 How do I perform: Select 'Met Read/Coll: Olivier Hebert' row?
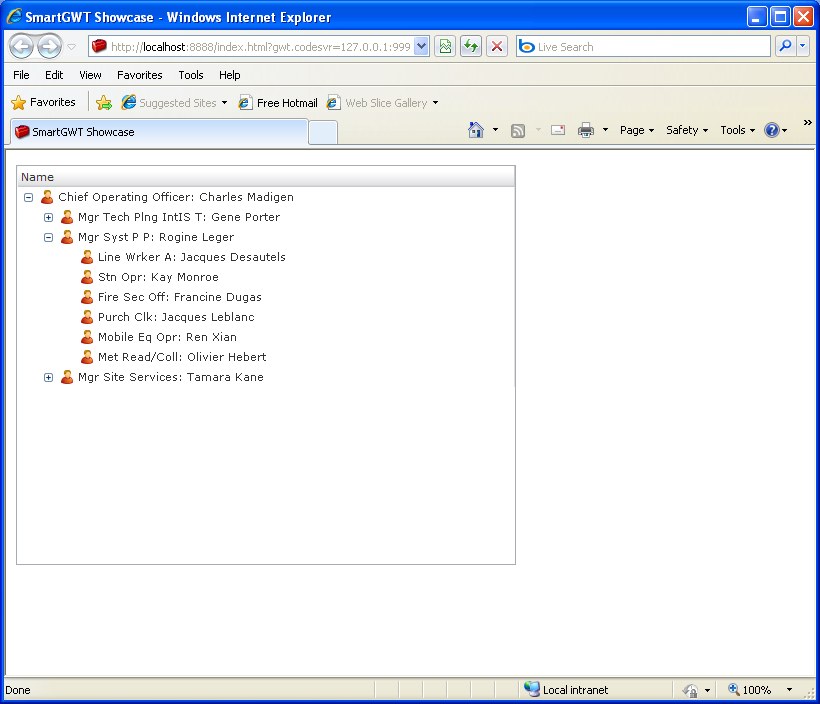click(x=266, y=357)
